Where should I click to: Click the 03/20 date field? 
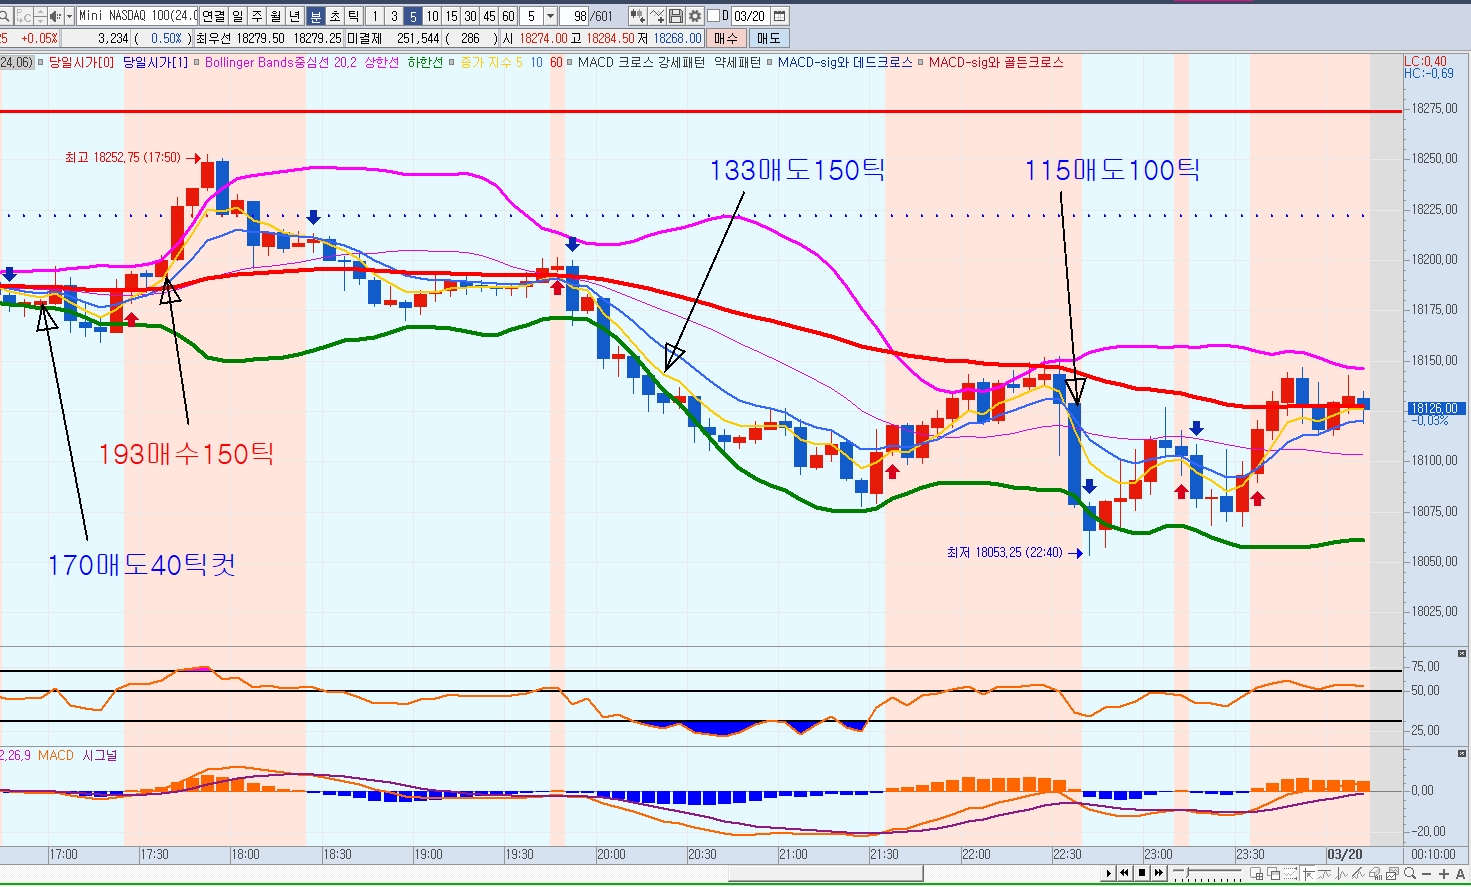click(x=750, y=16)
